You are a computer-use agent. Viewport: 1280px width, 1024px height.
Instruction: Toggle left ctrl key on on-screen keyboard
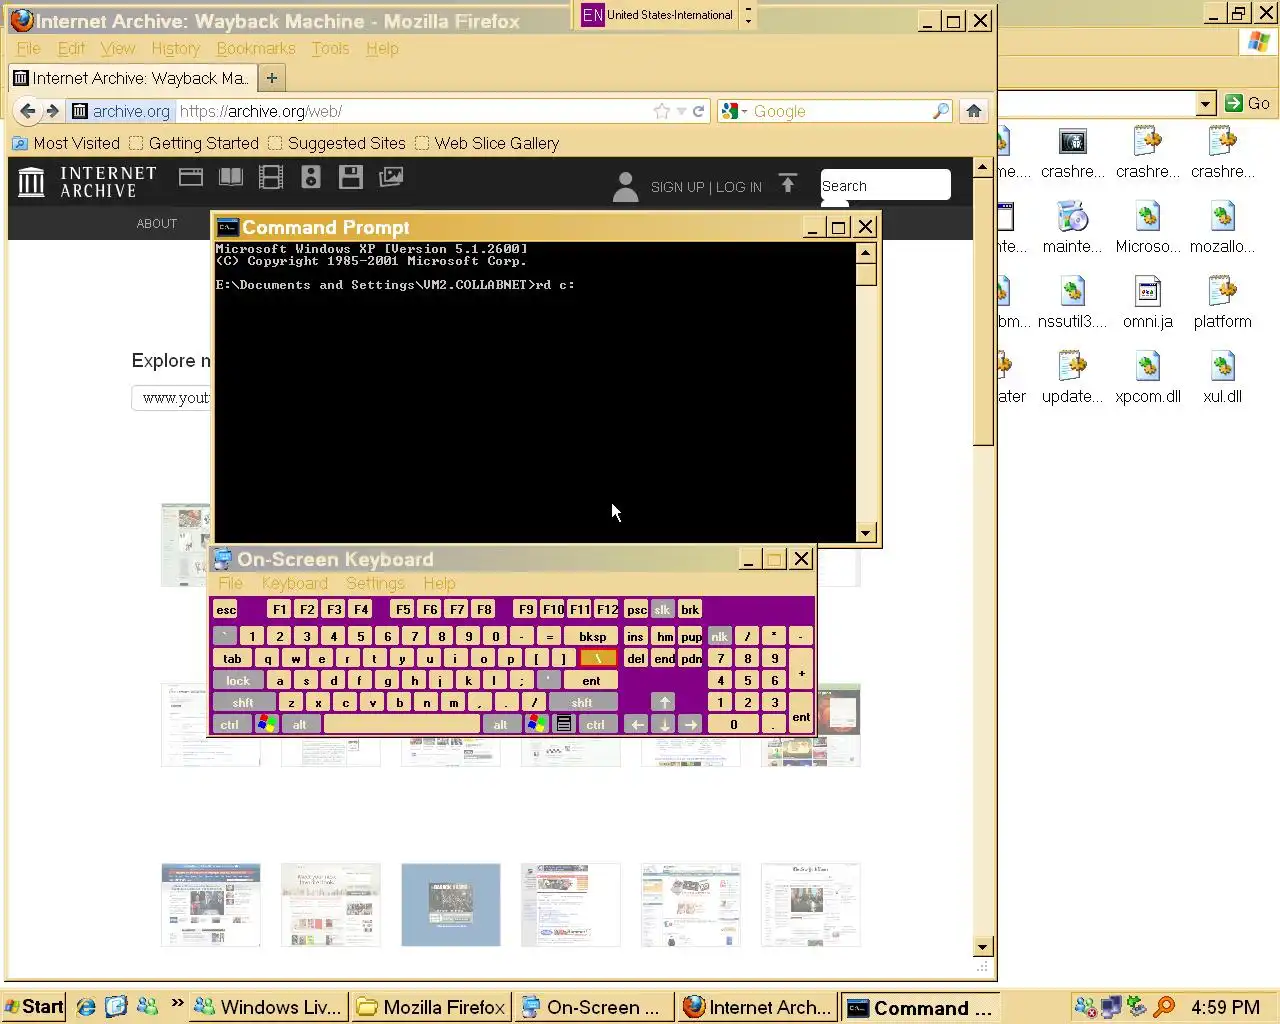230,724
